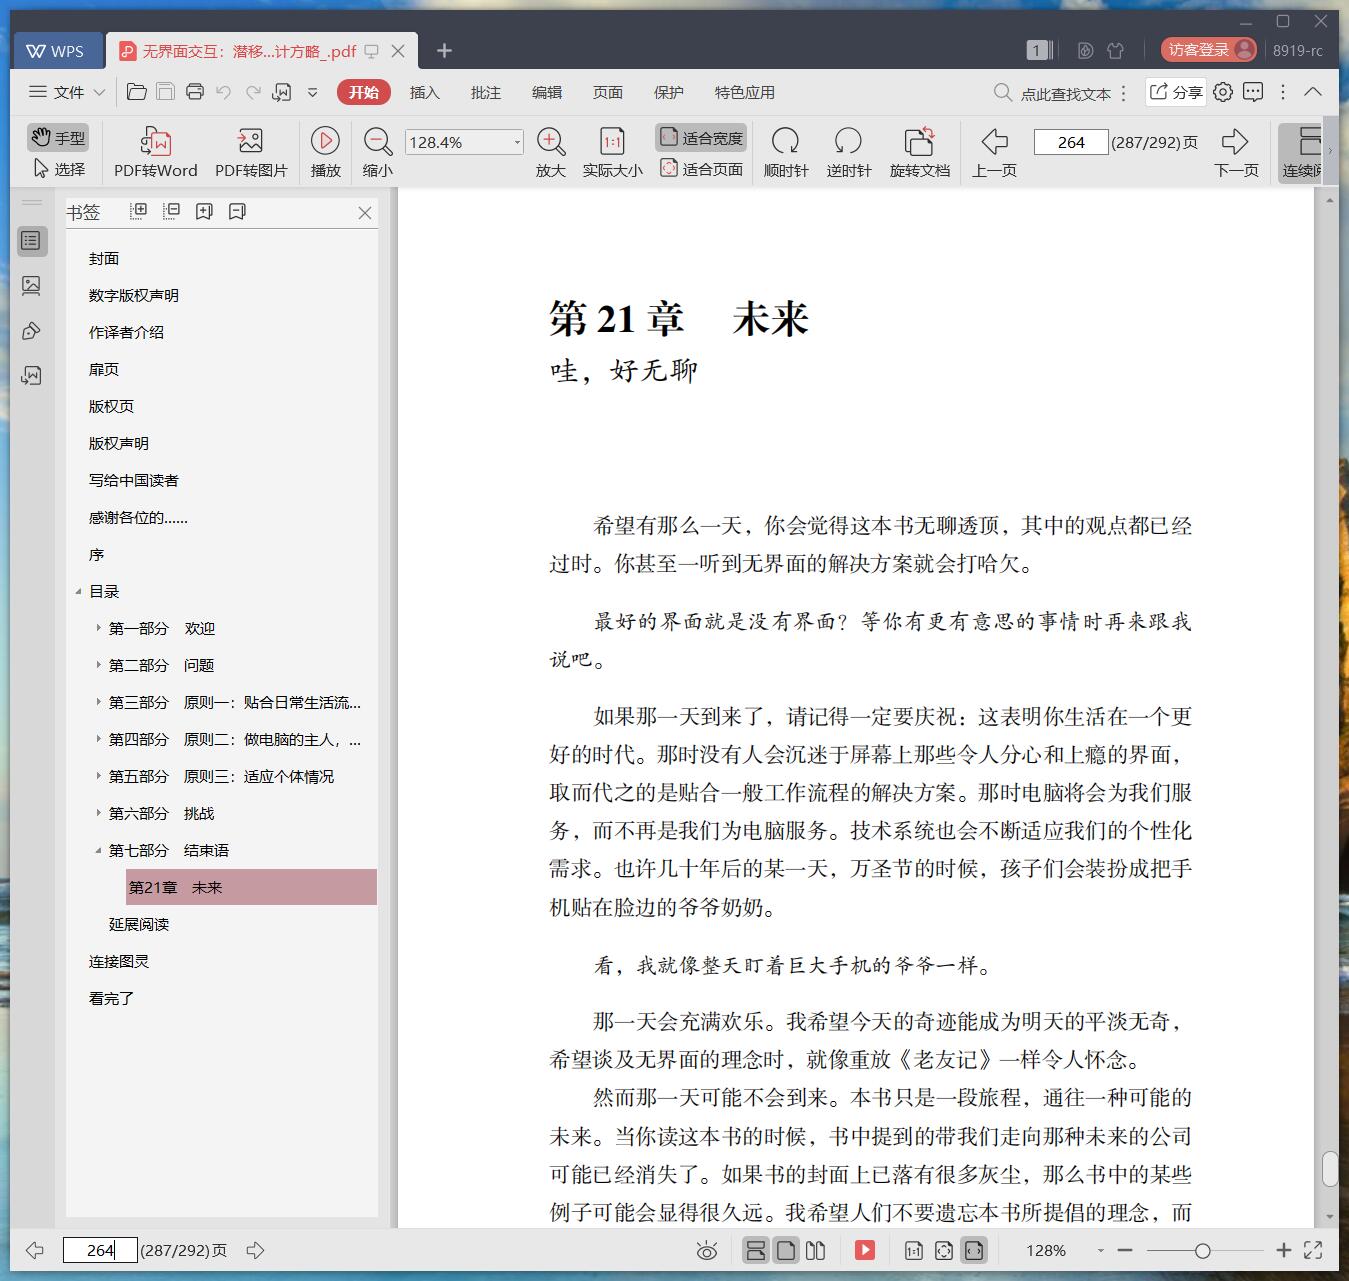Show the thumbnails panel icon

[x=31, y=286]
